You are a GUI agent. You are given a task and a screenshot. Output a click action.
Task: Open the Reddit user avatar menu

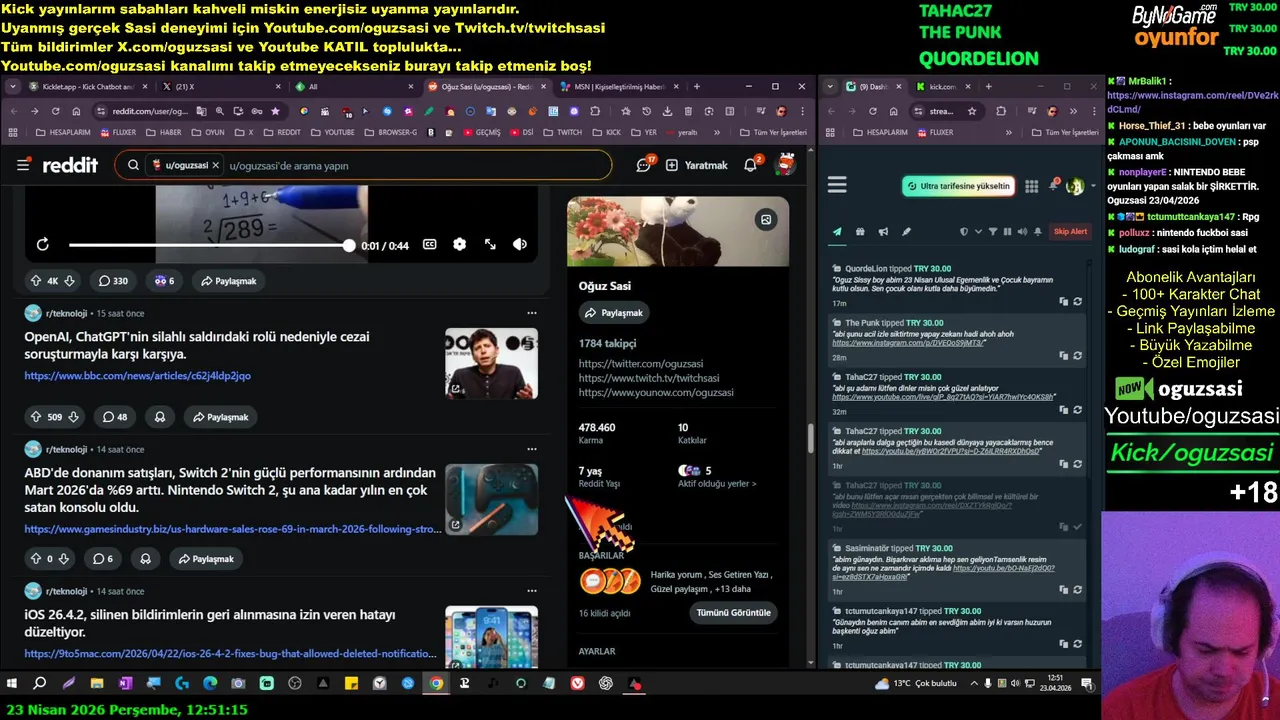[x=787, y=165]
